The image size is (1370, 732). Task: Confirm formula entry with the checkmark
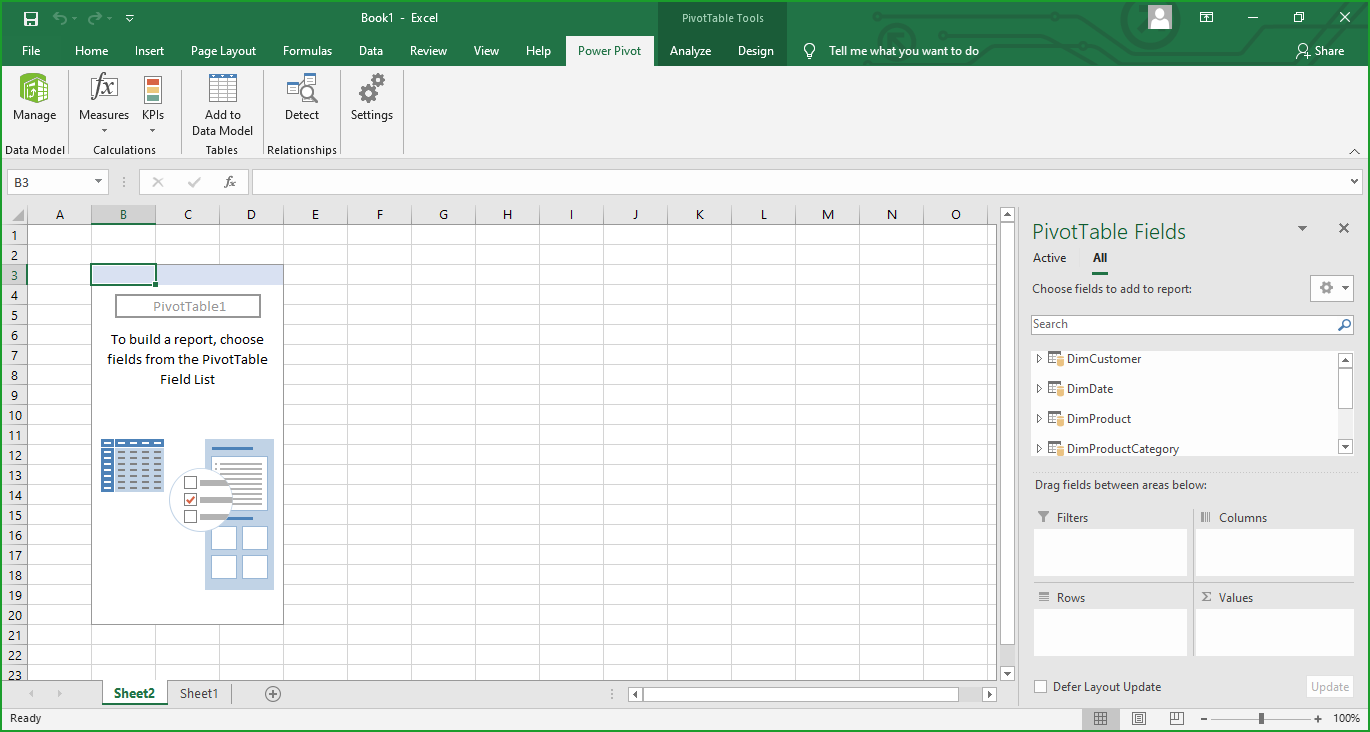click(194, 182)
